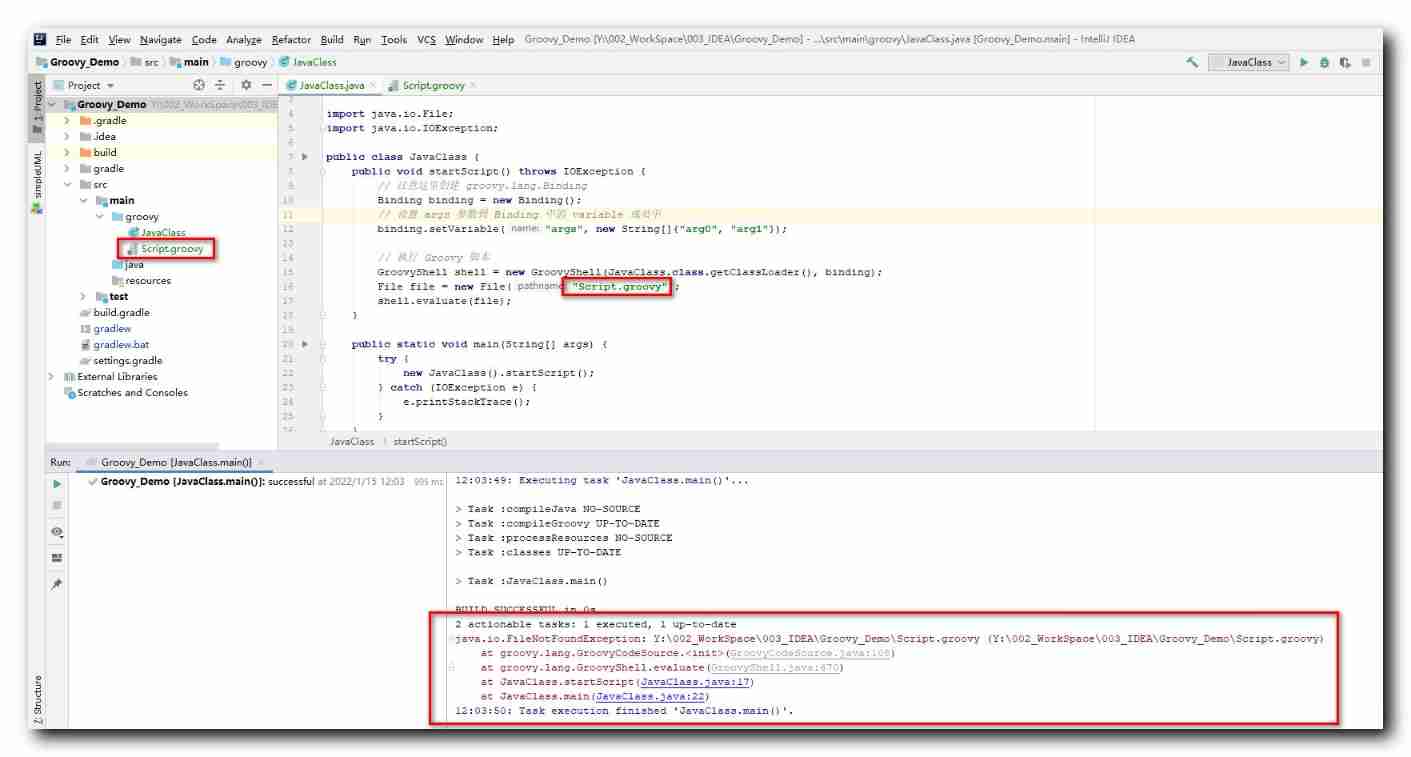Screen dimensions: 1411x757
Task: Click the run gutter arrow beside main method
Action: pyautogui.click(x=305, y=344)
